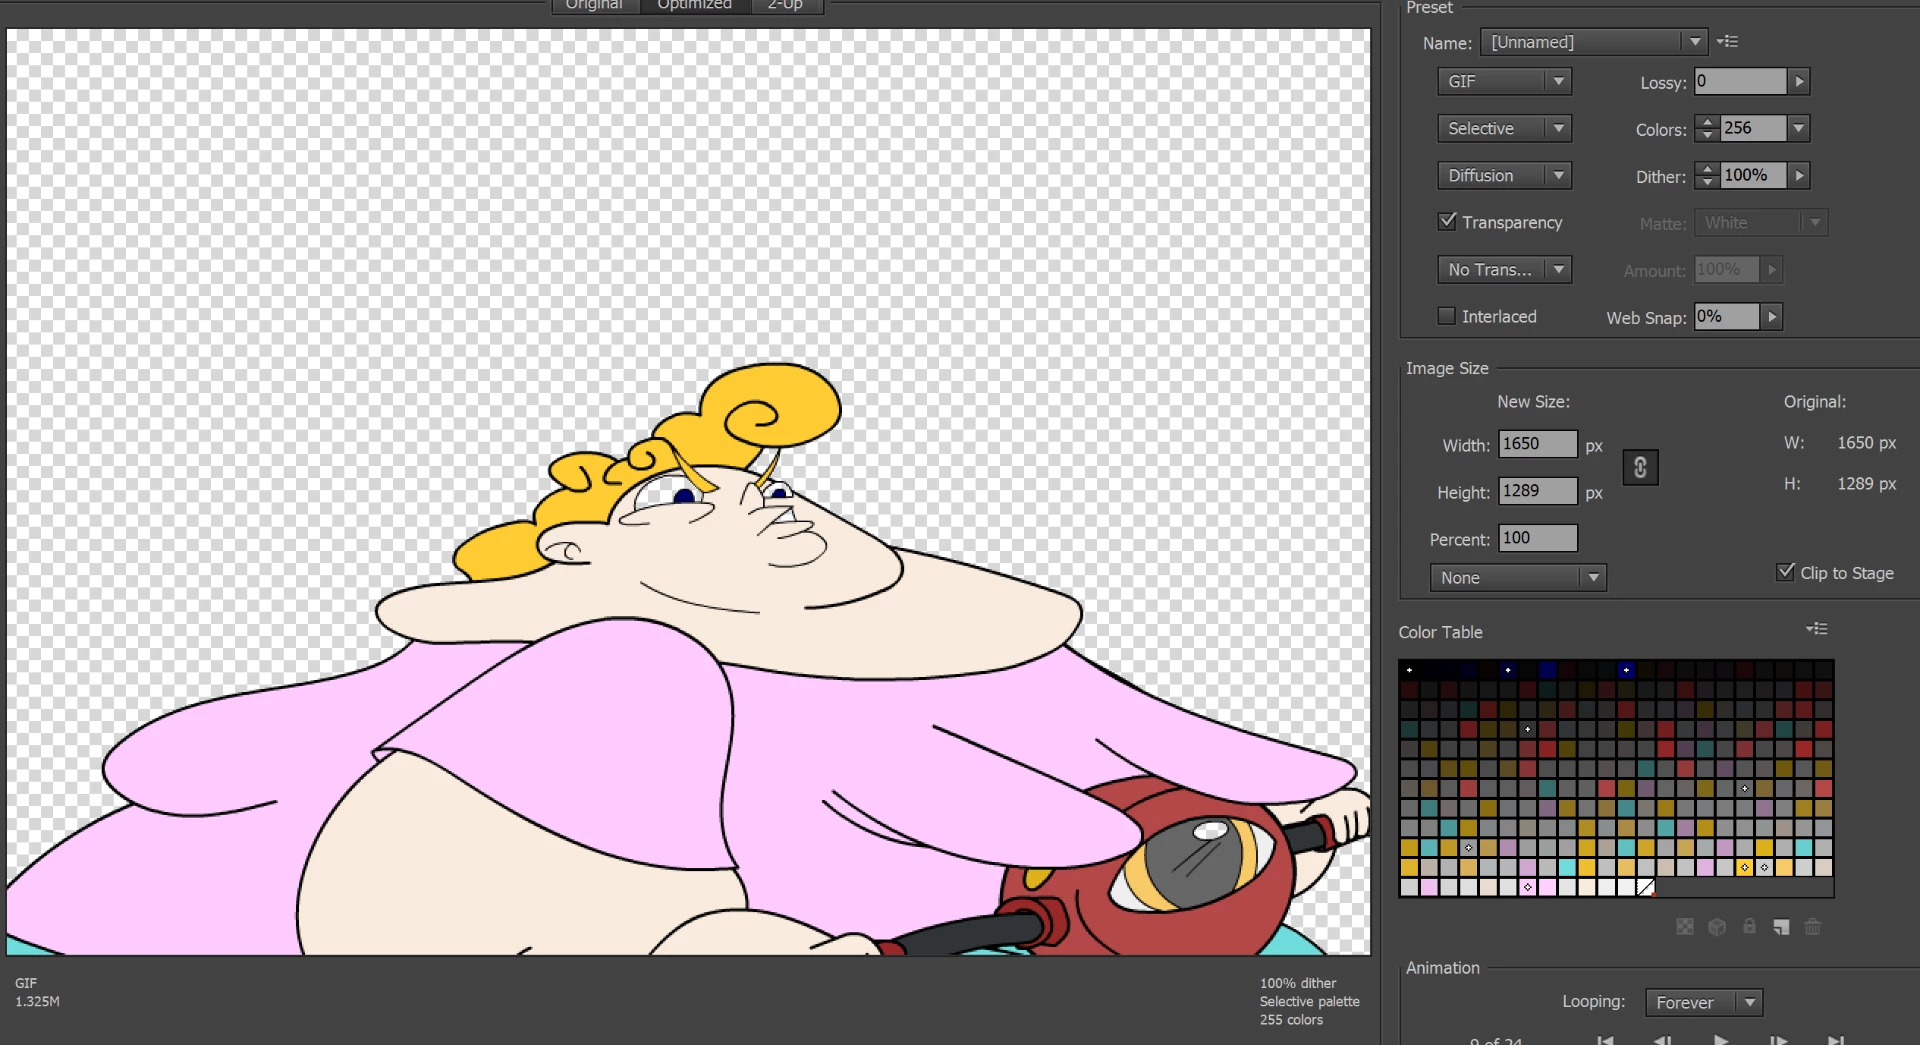Screen dimensions: 1920x1045
Task: Switch to the Optimized tab
Action: click(694, 5)
